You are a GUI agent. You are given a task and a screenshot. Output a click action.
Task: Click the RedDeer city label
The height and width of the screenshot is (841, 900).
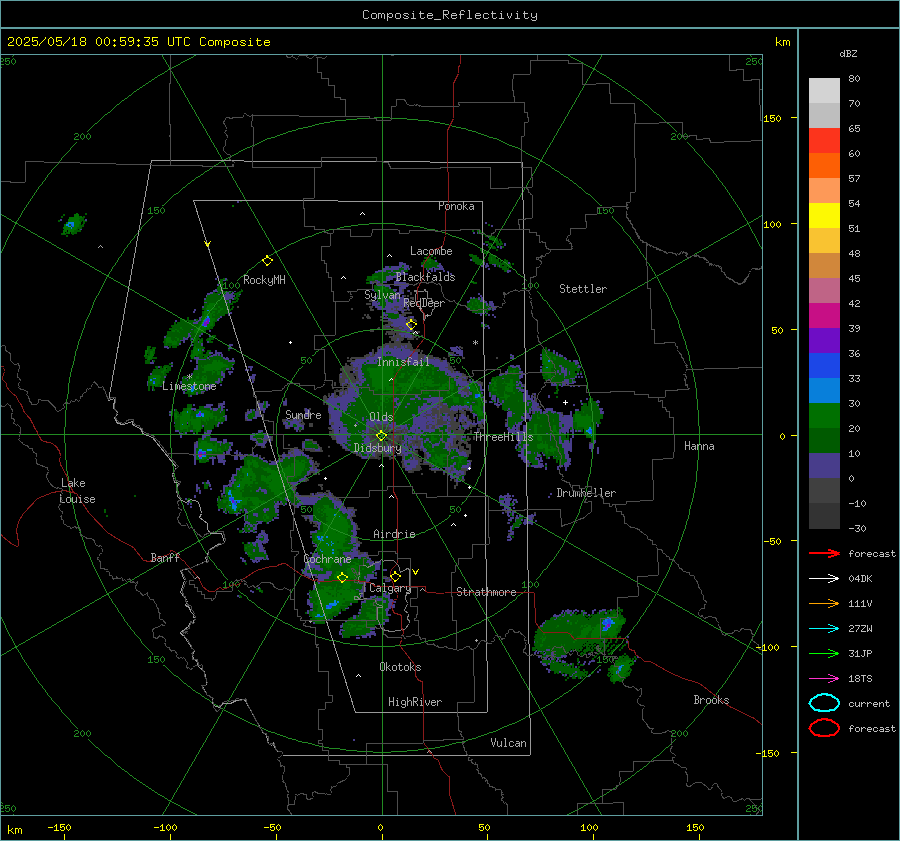pos(424,303)
